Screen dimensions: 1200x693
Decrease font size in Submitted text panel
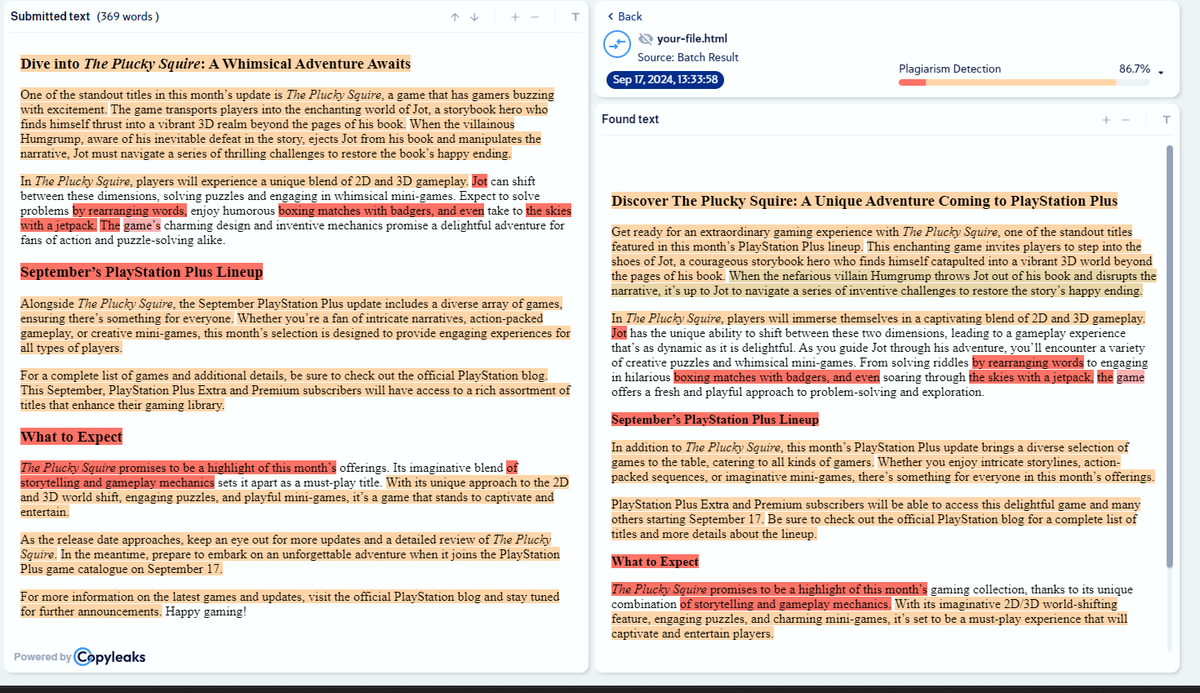tap(534, 17)
